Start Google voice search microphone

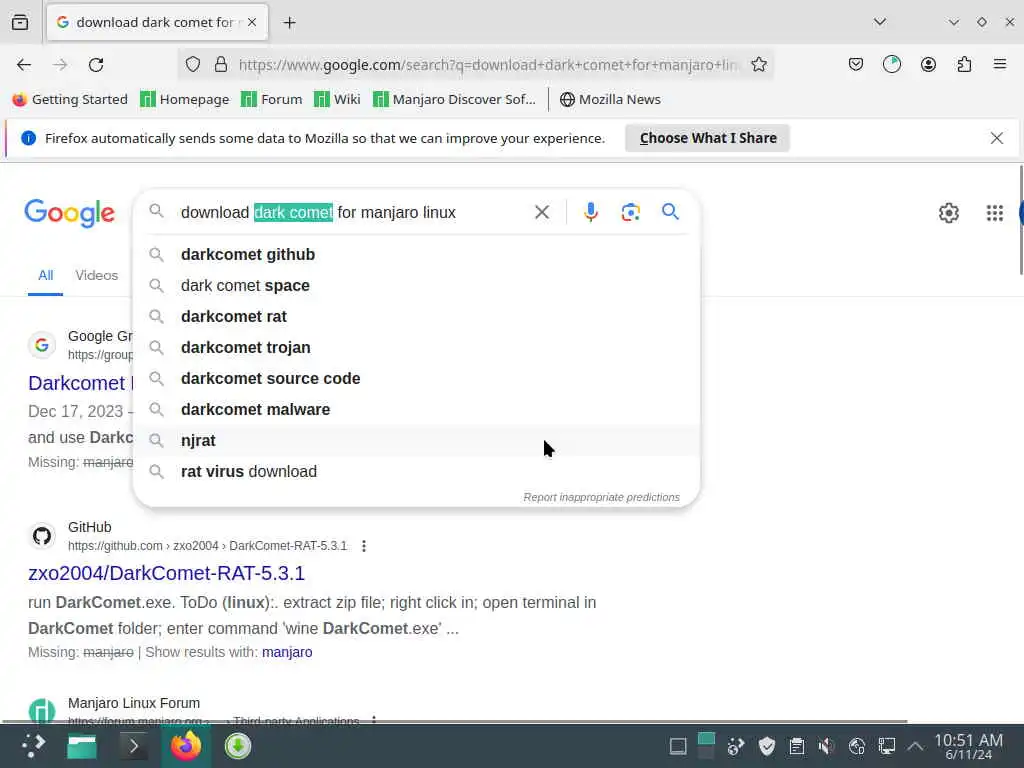590,212
